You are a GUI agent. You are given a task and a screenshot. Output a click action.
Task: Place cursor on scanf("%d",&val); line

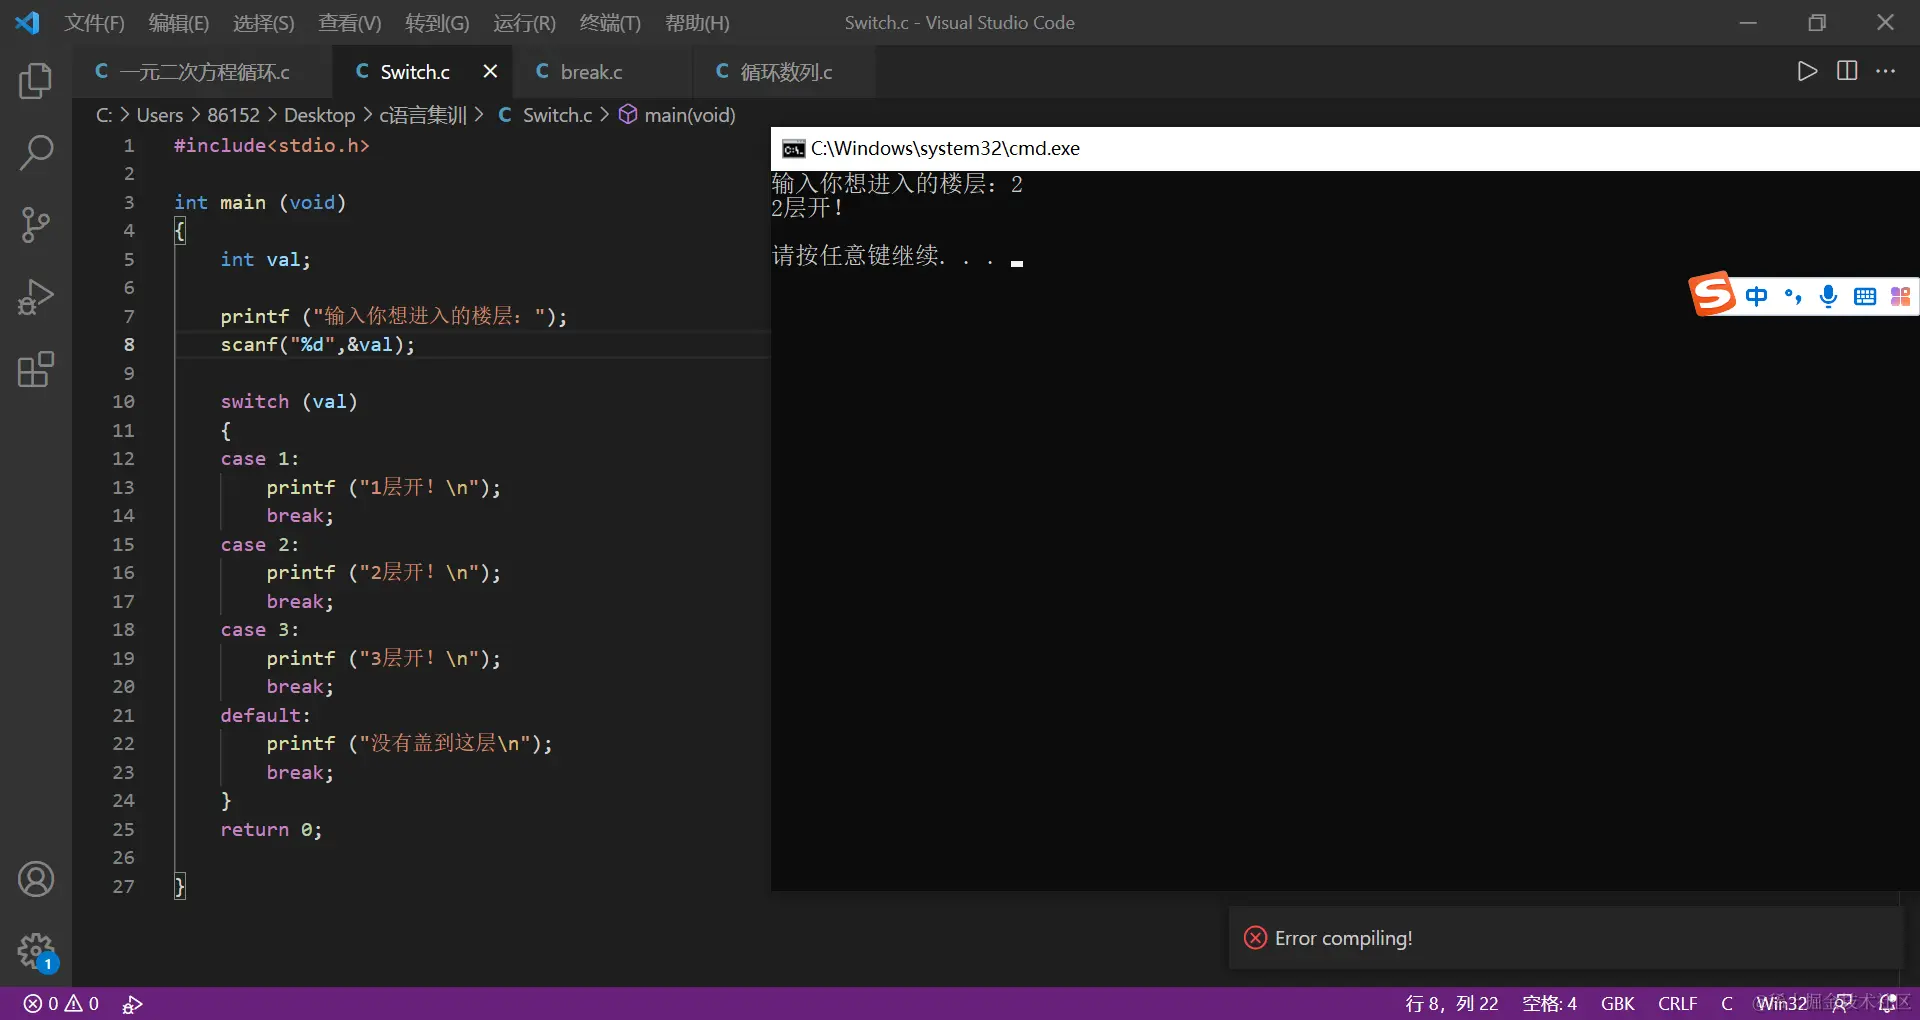[317, 345]
